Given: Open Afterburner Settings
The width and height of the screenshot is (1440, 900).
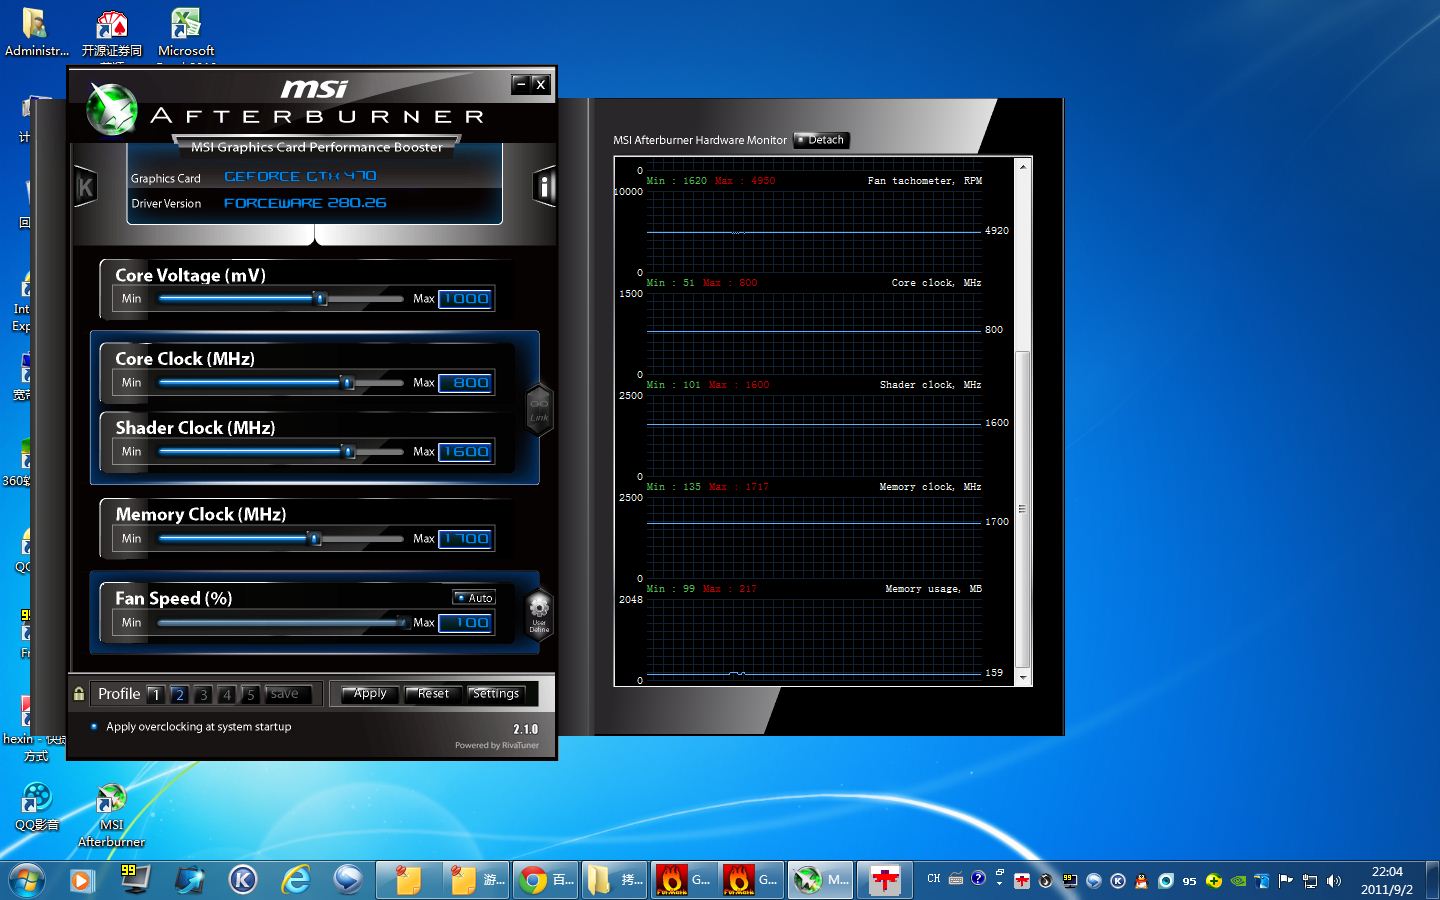Looking at the screenshot, I should coord(496,694).
